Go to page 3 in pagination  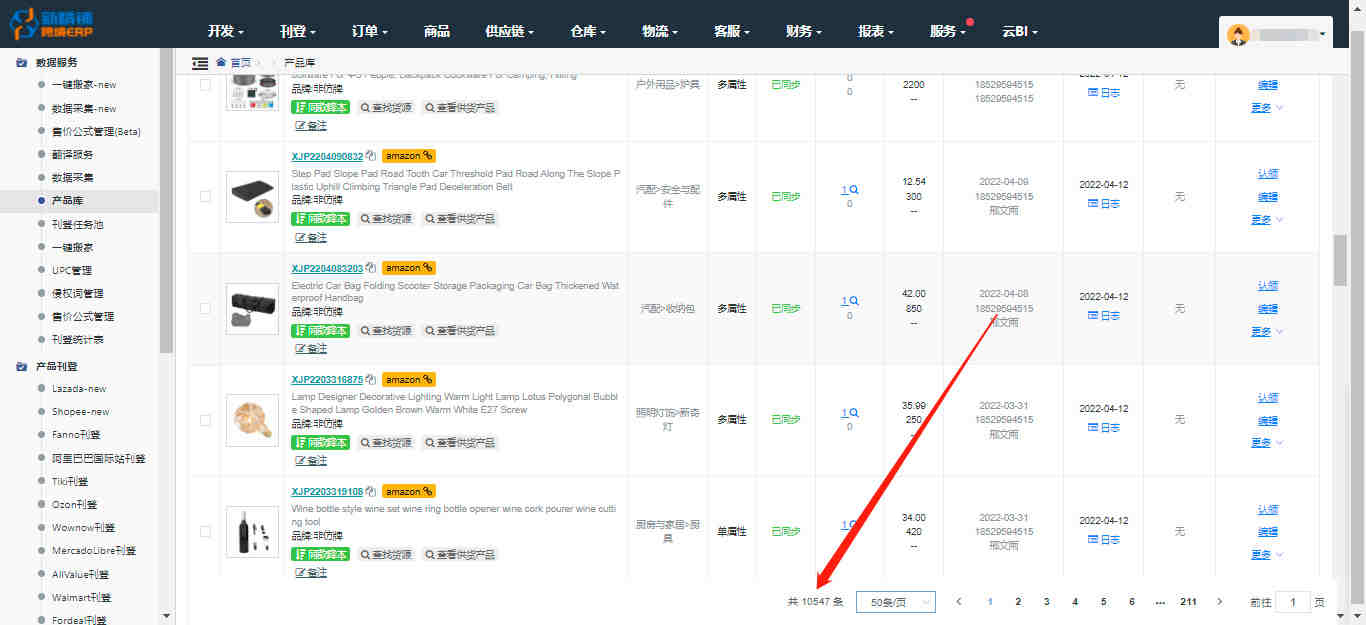(1046, 602)
